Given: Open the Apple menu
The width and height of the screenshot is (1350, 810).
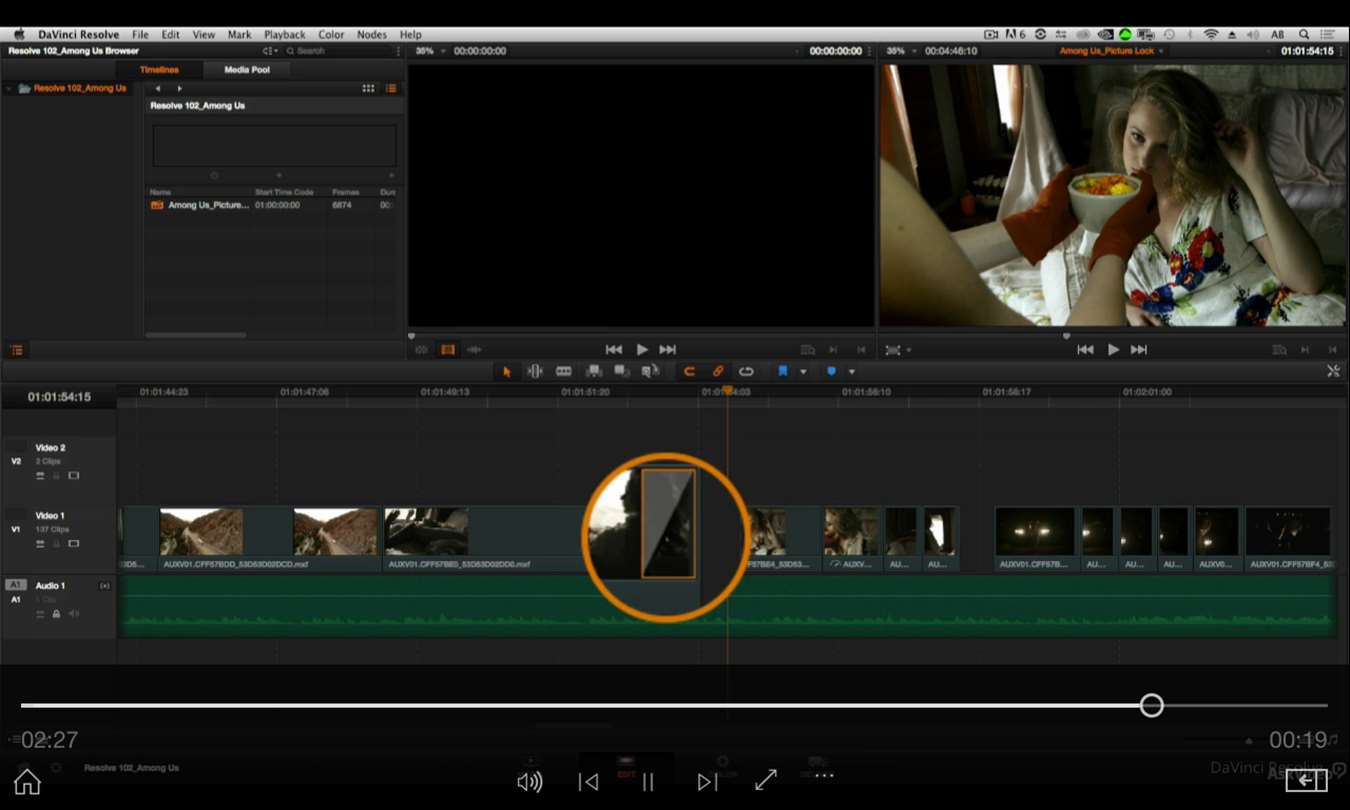Looking at the screenshot, I should 19,34.
